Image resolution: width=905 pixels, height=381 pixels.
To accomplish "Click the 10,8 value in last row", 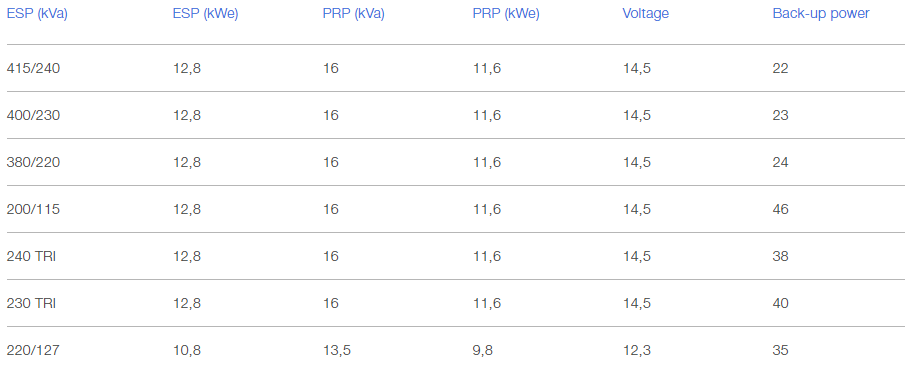I will pos(187,350).
